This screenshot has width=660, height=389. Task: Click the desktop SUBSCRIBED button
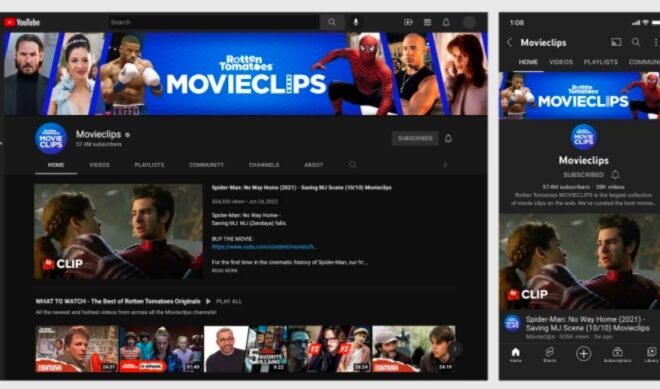click(415, 138)
